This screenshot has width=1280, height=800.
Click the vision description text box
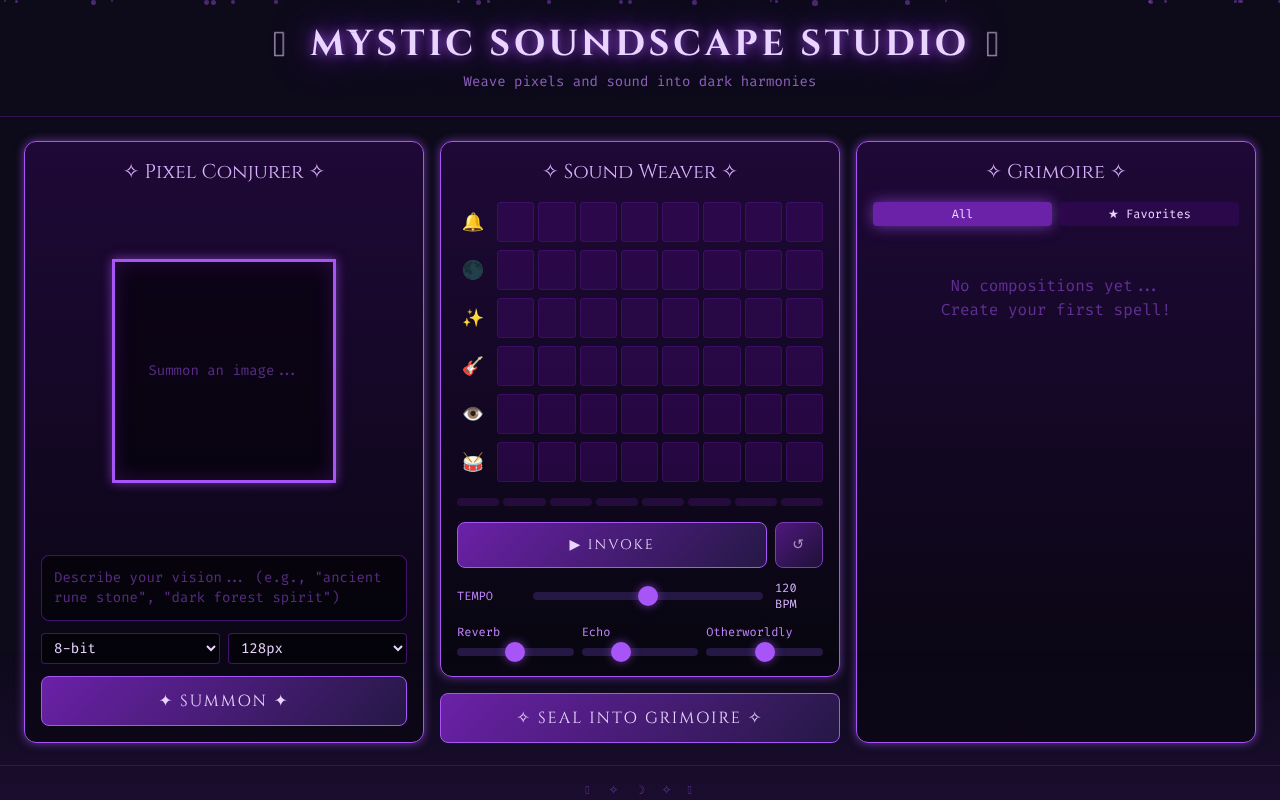[x=223, y=588]
